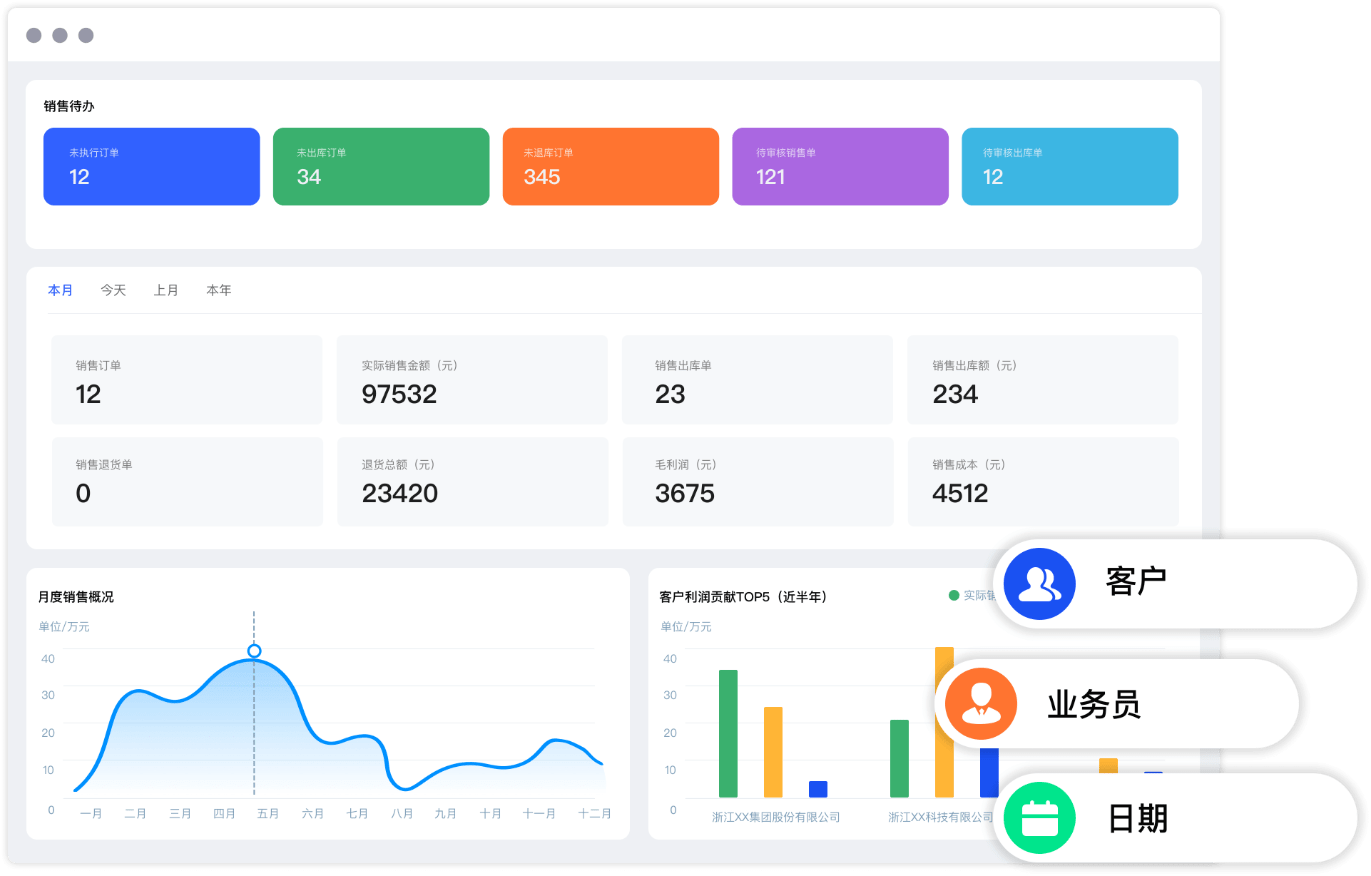Click the blue 客户 customer icon

[1039, 584]
